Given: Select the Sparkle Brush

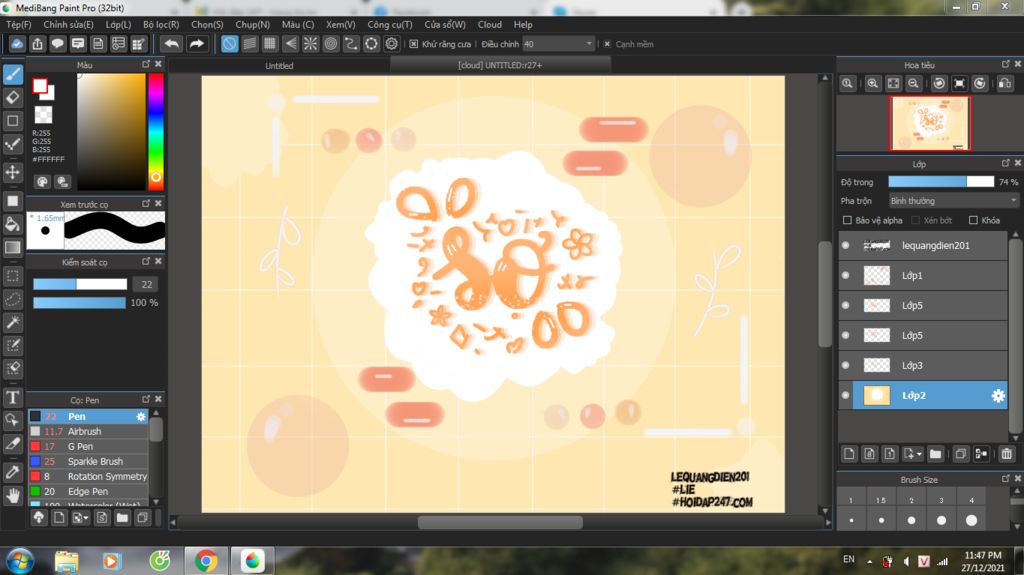Looking at the screenshot, I should 88,461.
